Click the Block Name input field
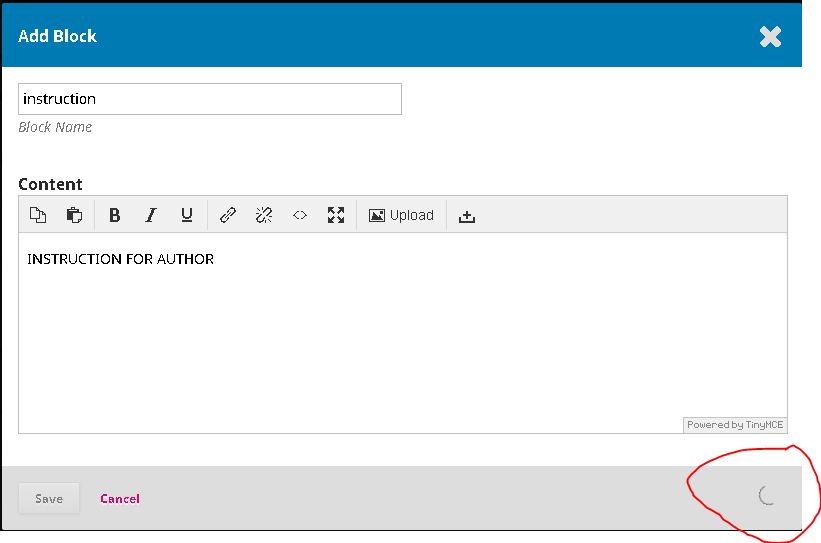This screenshot has height=543, width=821. coord(210,99)
